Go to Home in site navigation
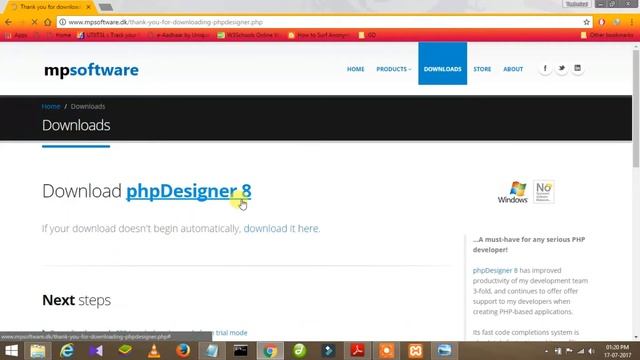The width and height of the screenshot is (640, 360). 356,69
